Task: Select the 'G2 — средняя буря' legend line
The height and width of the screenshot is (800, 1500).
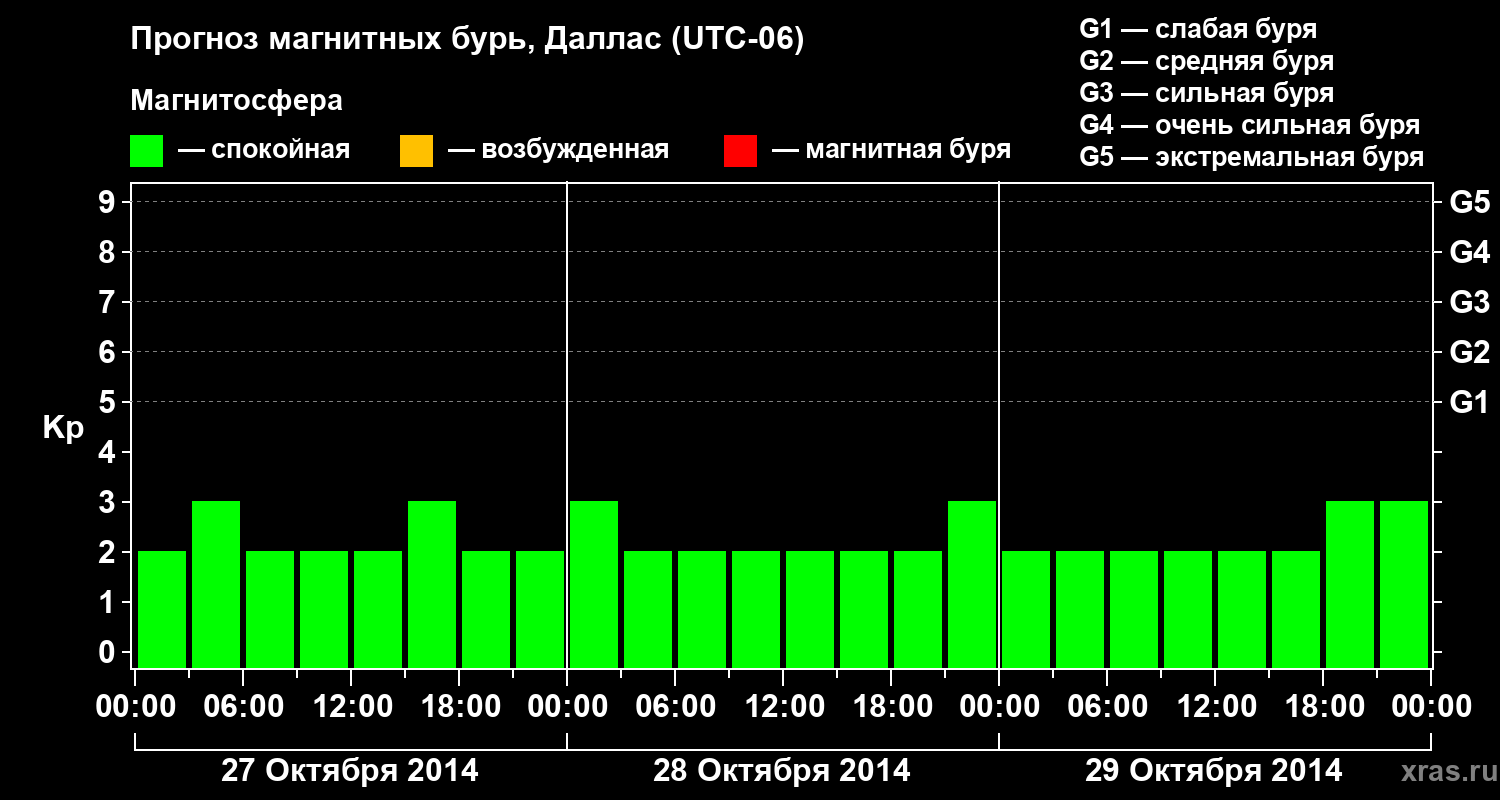Action: (x=1207, y=61)
